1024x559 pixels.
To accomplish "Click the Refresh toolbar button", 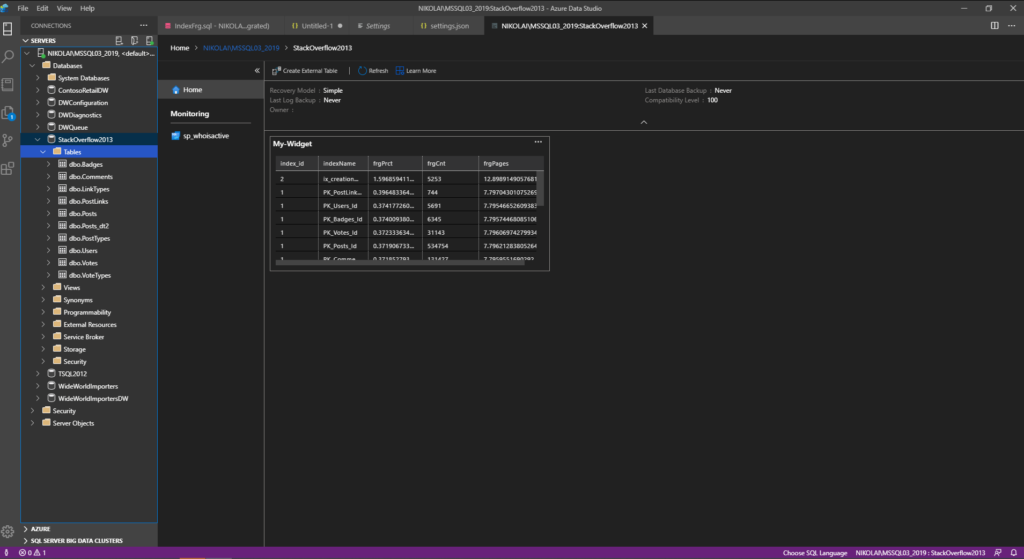I will pyautogui.click(x=373, y=71).
